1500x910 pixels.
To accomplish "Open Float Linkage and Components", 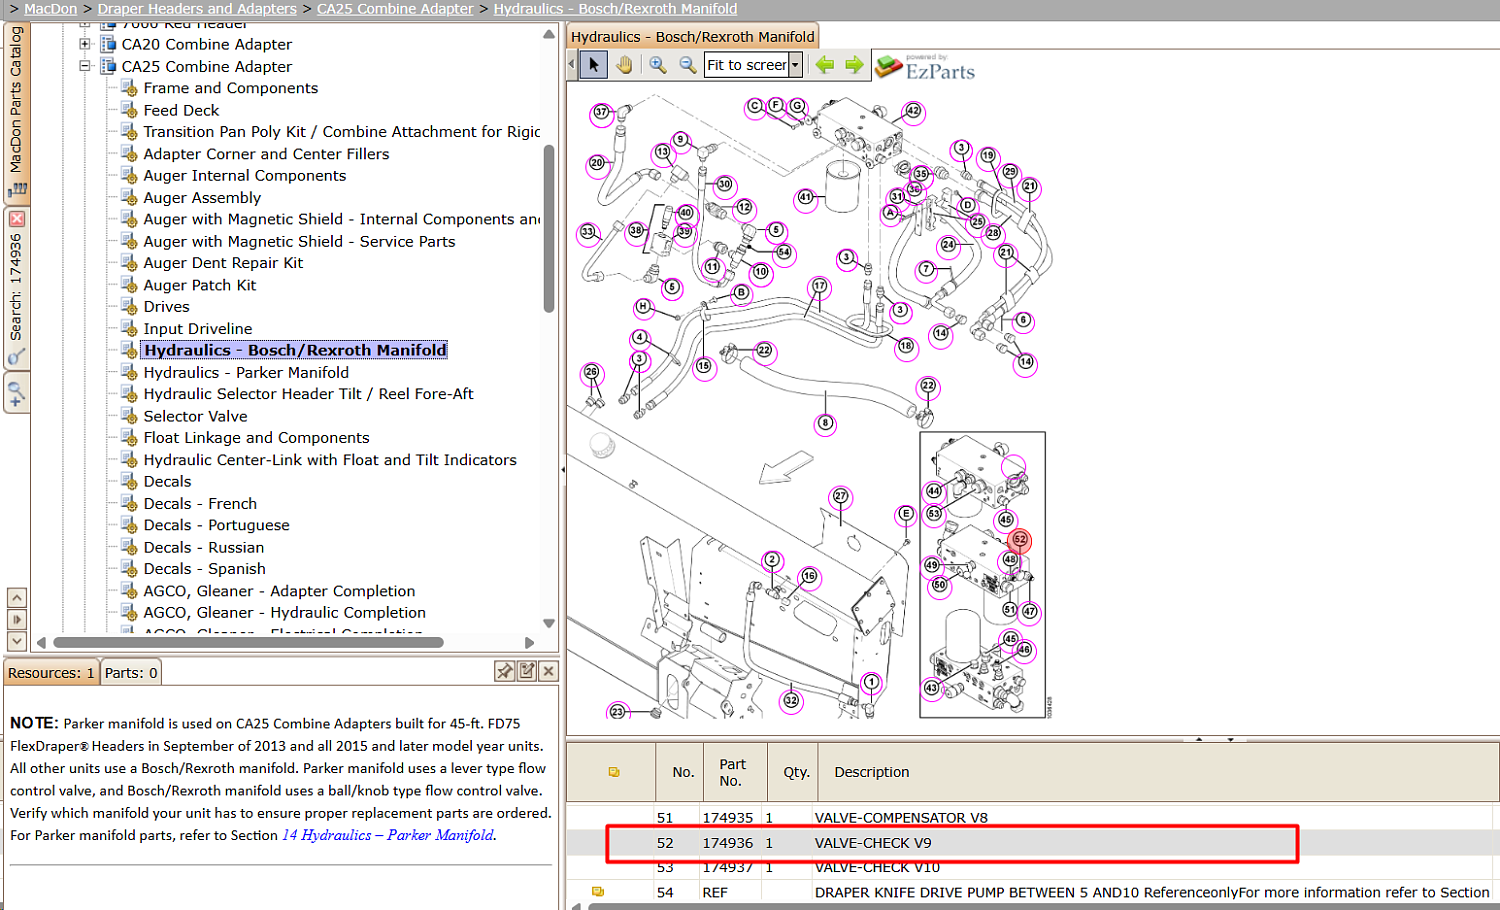I will 256,438.
